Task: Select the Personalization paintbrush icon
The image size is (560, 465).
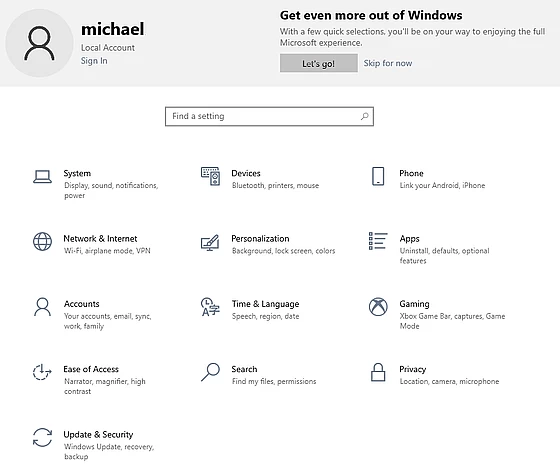Action: 210,242
